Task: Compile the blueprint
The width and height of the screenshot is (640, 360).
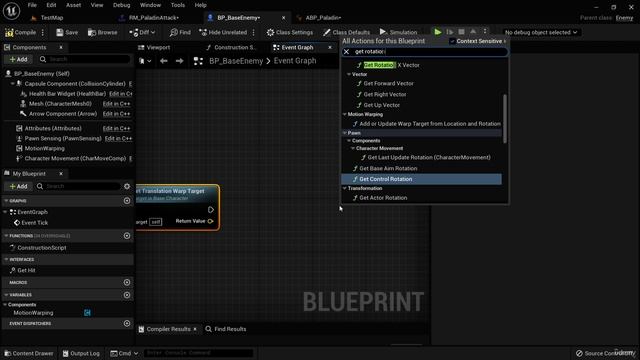Action: tap(20, 32)
